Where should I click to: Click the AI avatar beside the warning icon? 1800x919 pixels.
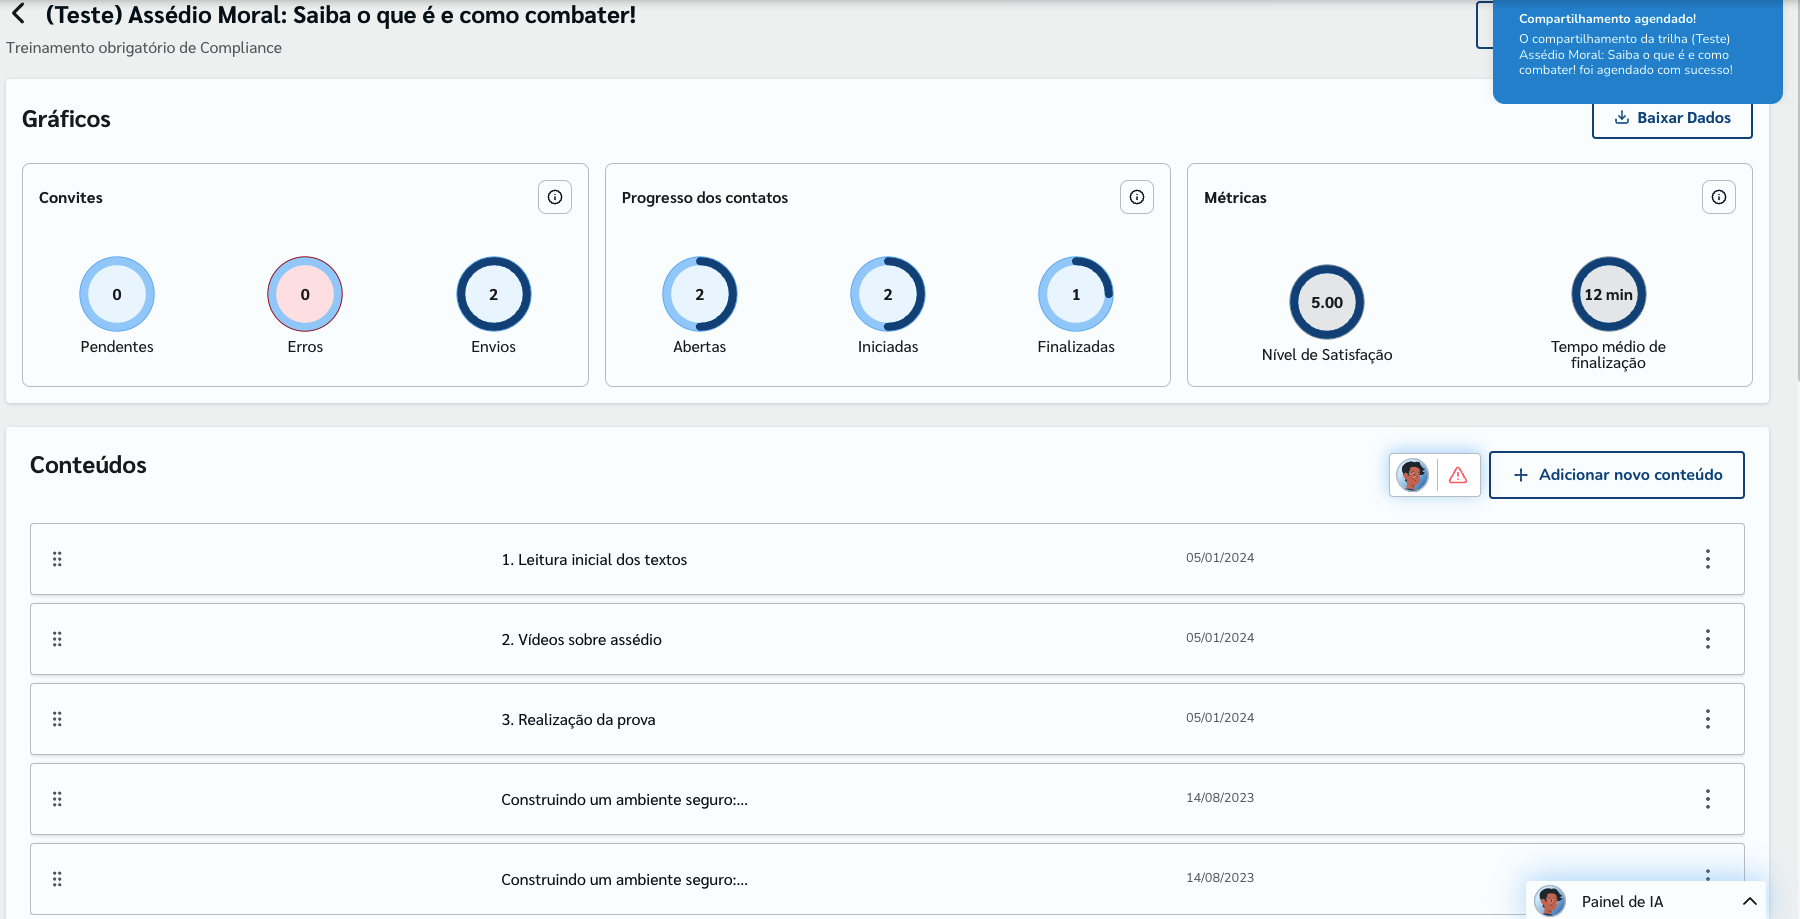point(1413,475)
